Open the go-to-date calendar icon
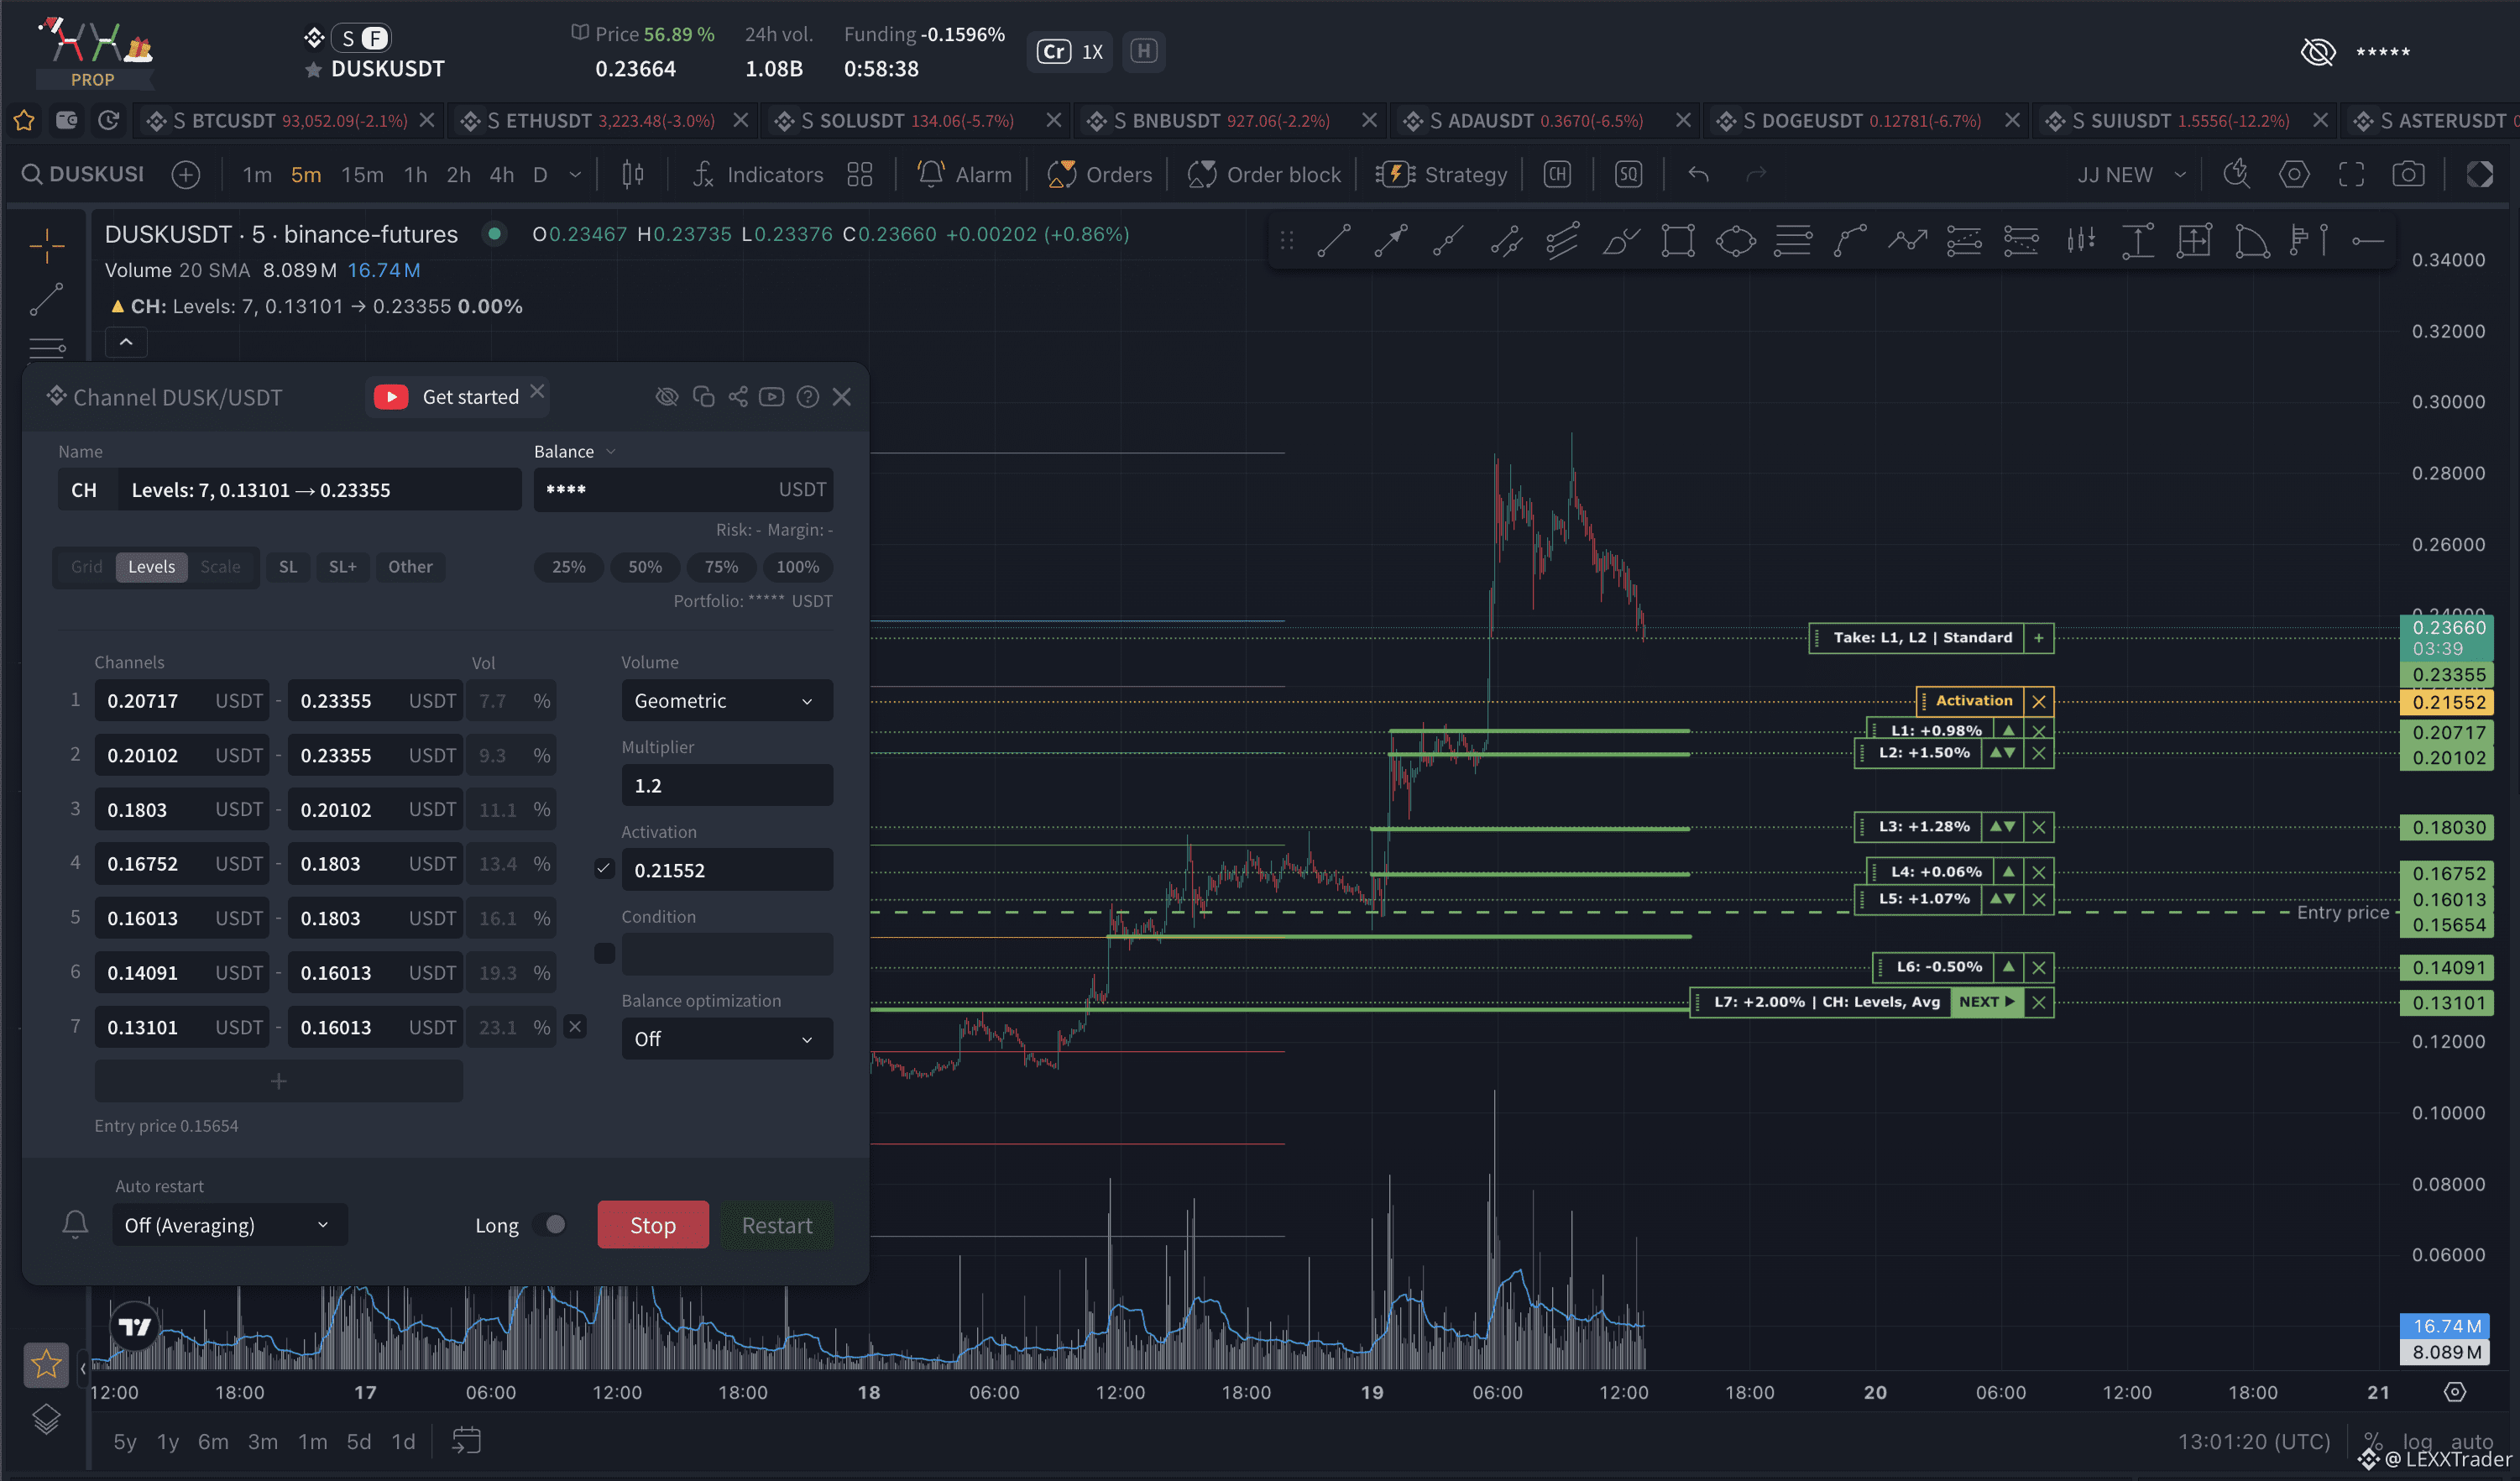Screen dimensions: 2520x1481 tap(466, 1441)
